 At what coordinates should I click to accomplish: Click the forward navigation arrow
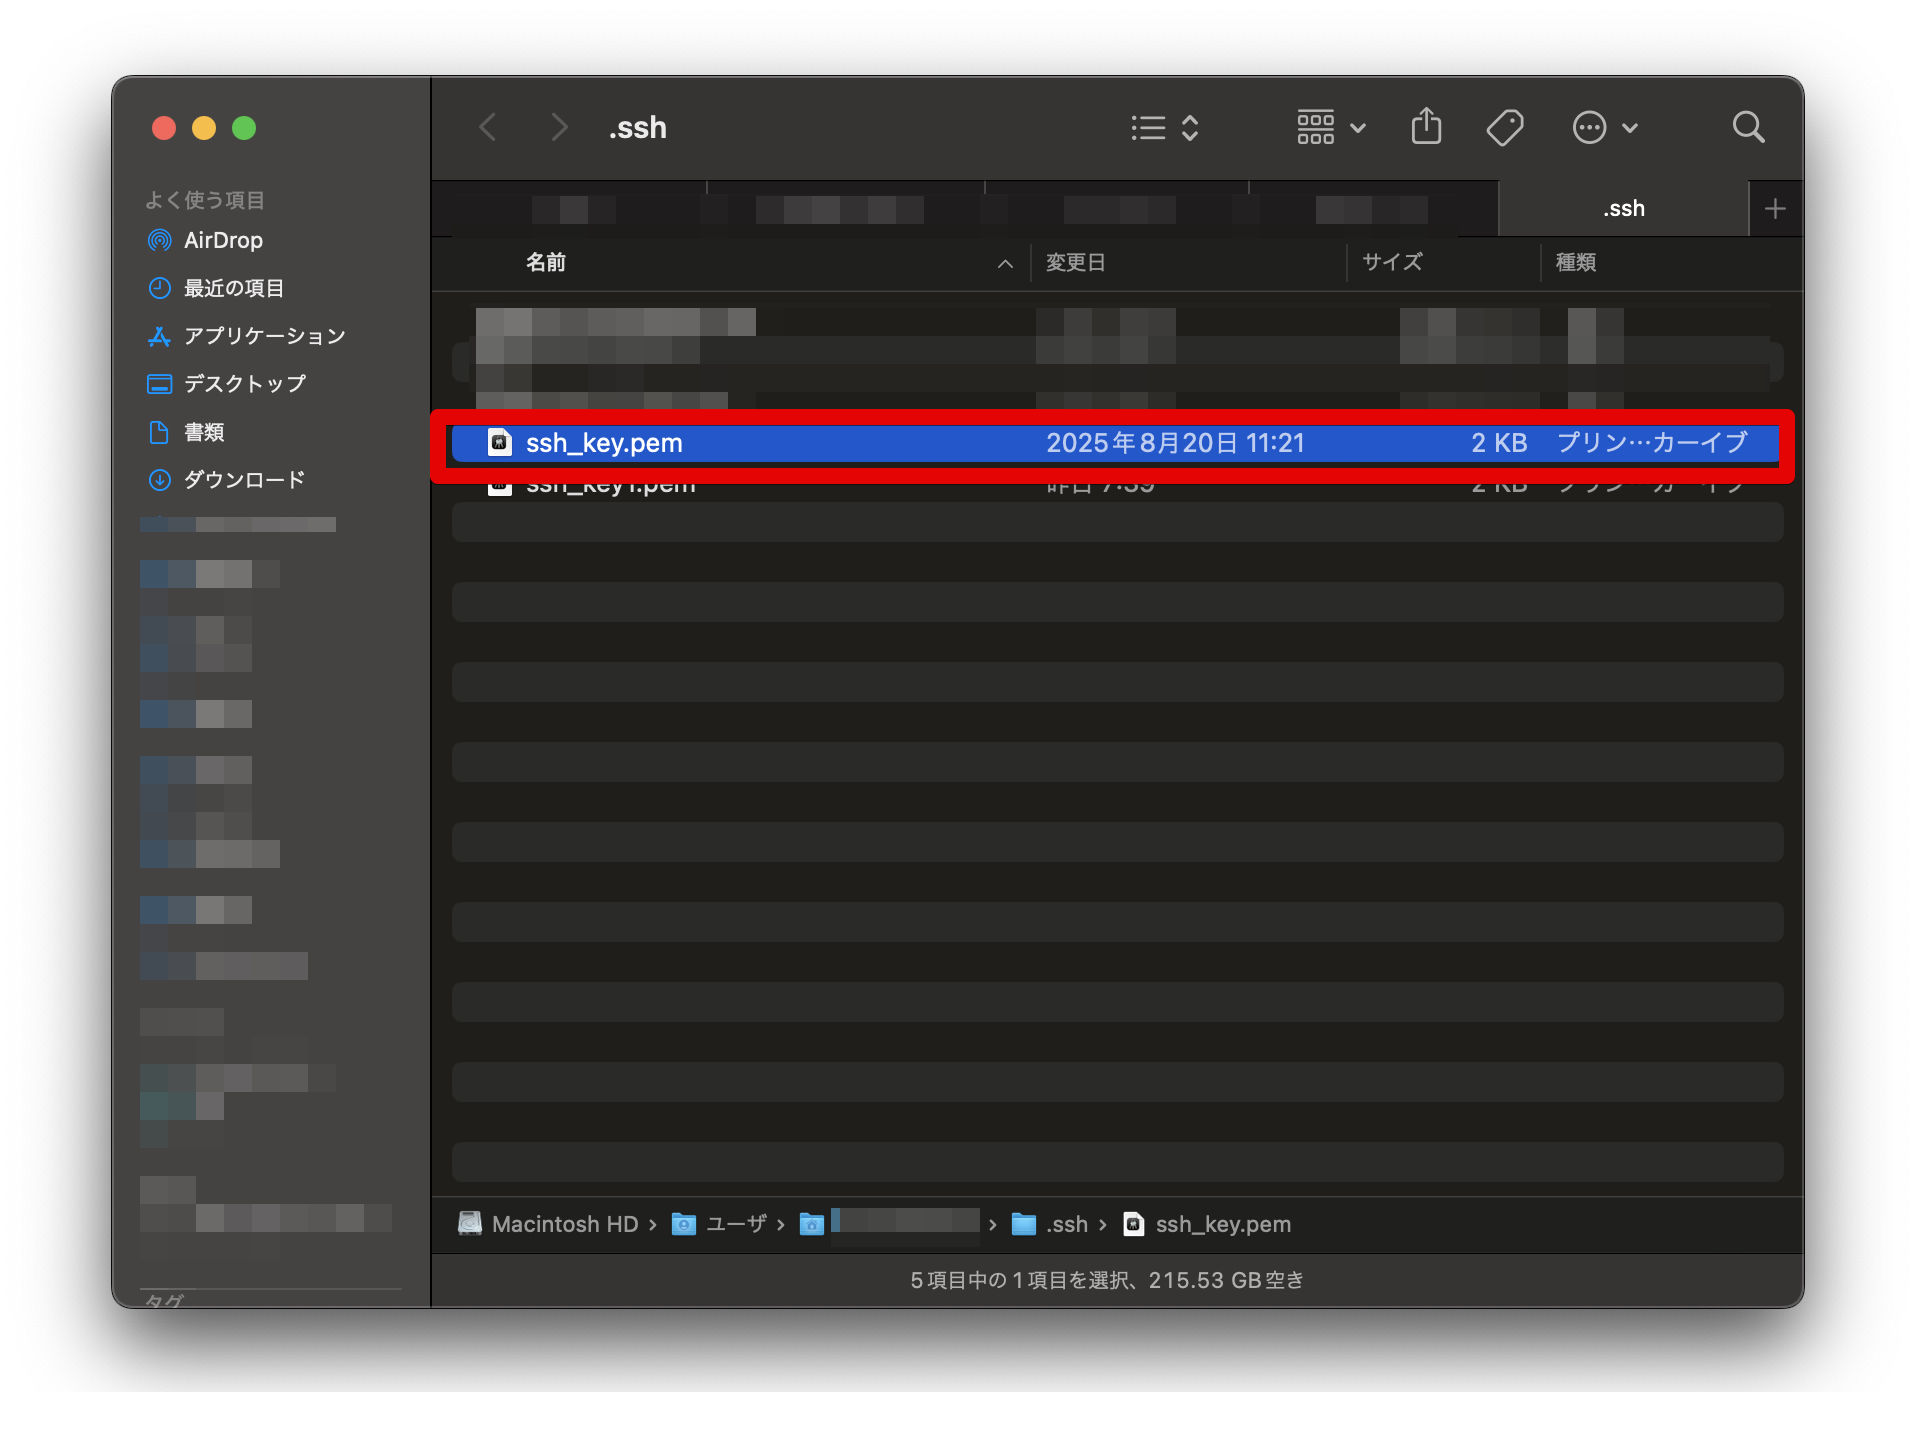click(559, 128)
